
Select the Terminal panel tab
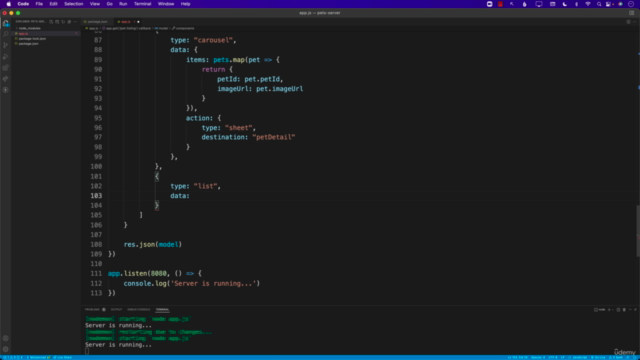pyautogui.click(x=162, y=310)
